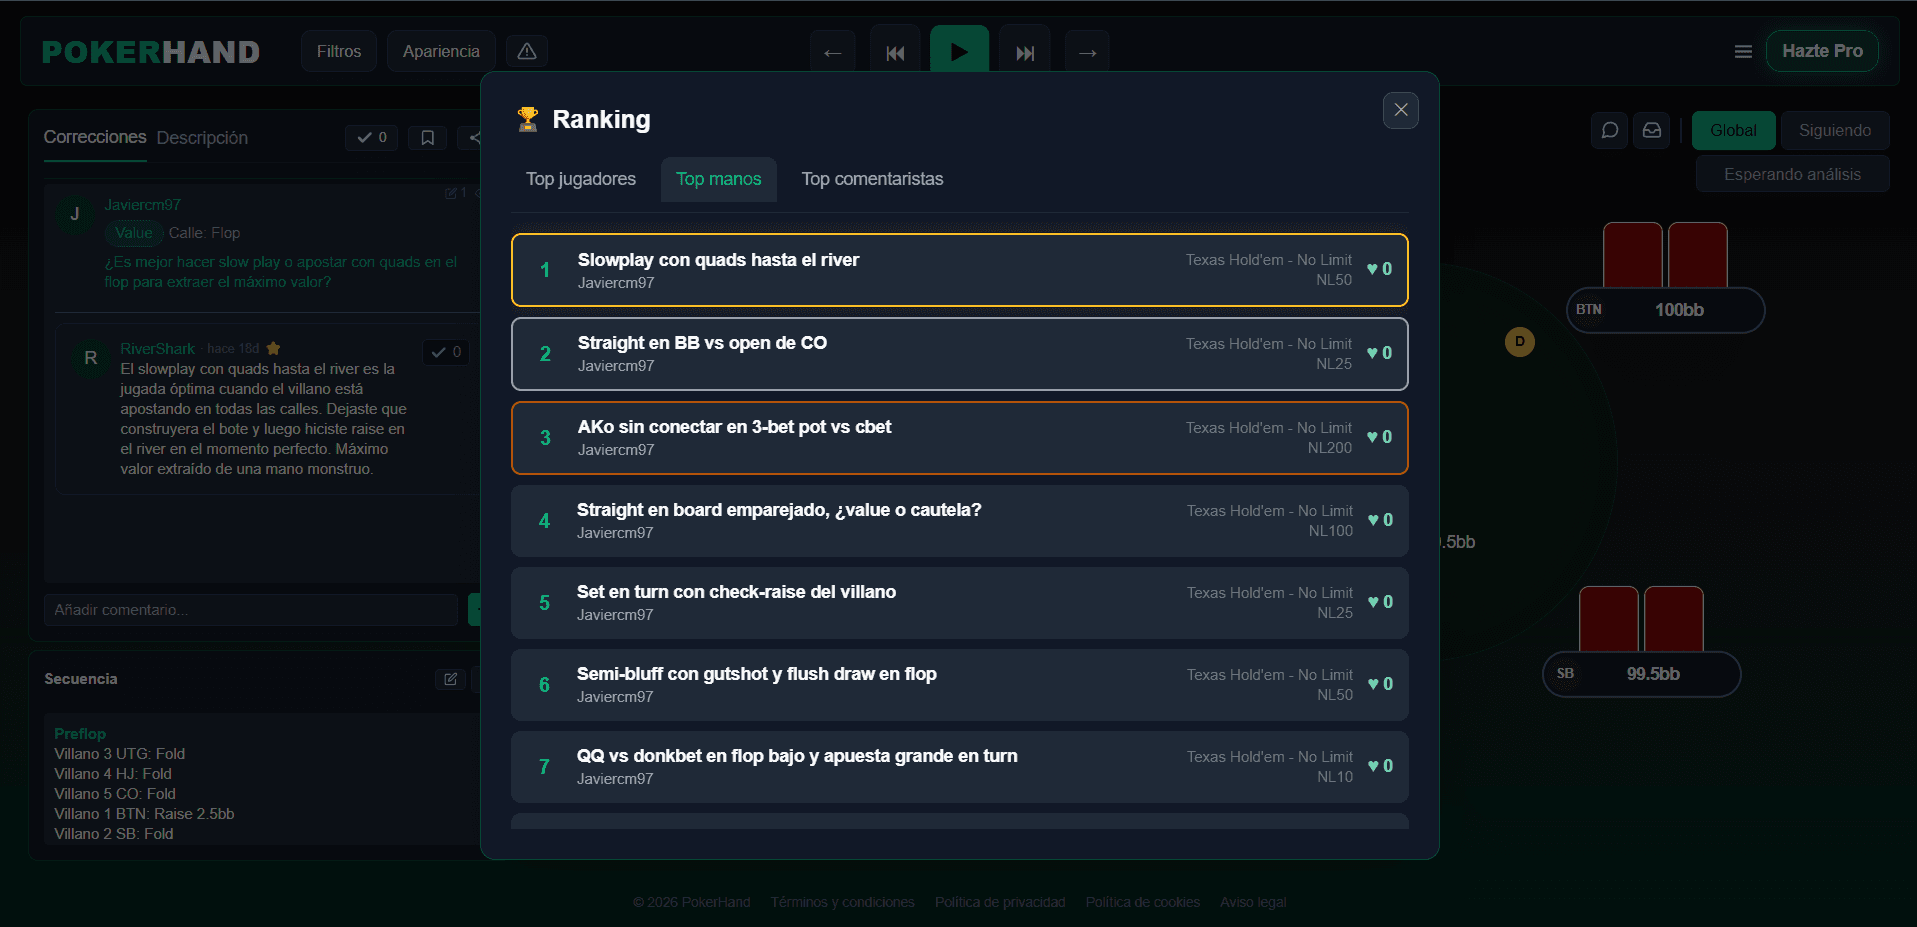The image size is (1917, 927).
Task: Open Términos y condiciones link
Action: [842, 902]
